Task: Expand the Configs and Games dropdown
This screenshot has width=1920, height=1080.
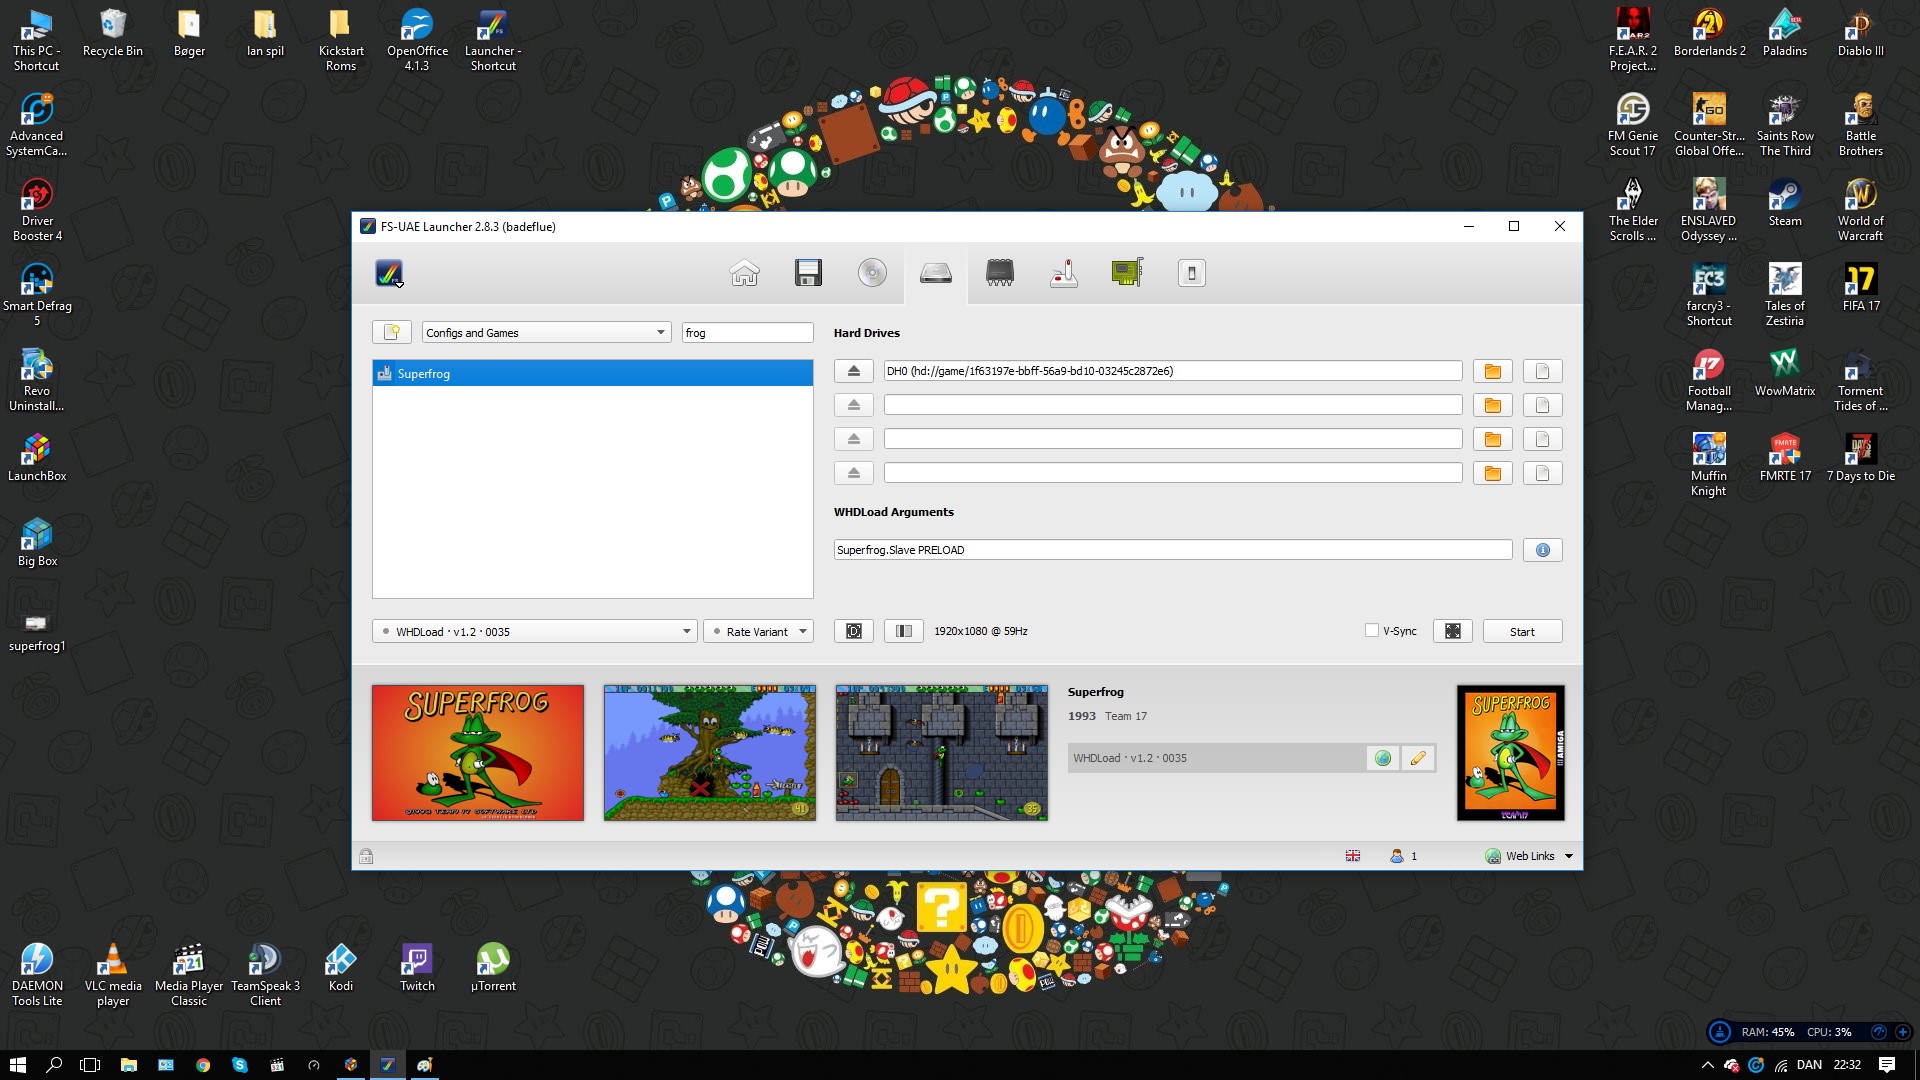Action: [546, 332]
